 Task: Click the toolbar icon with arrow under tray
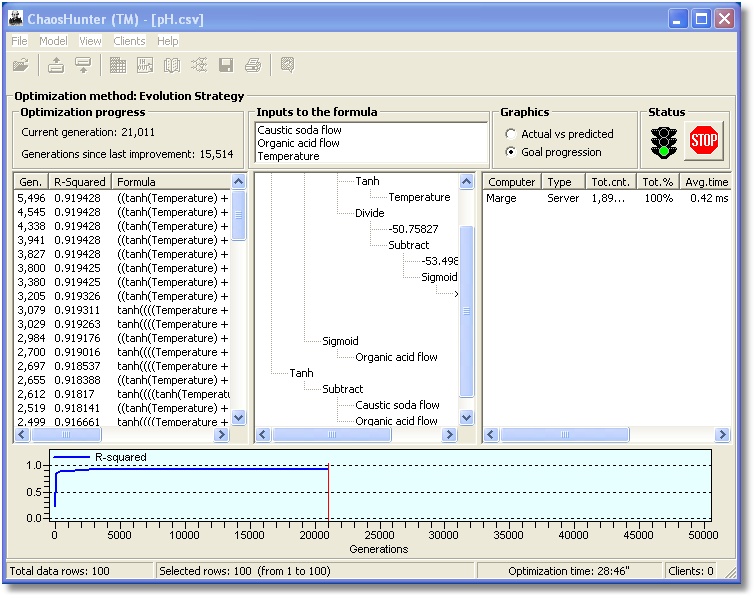tap(83, 65)
